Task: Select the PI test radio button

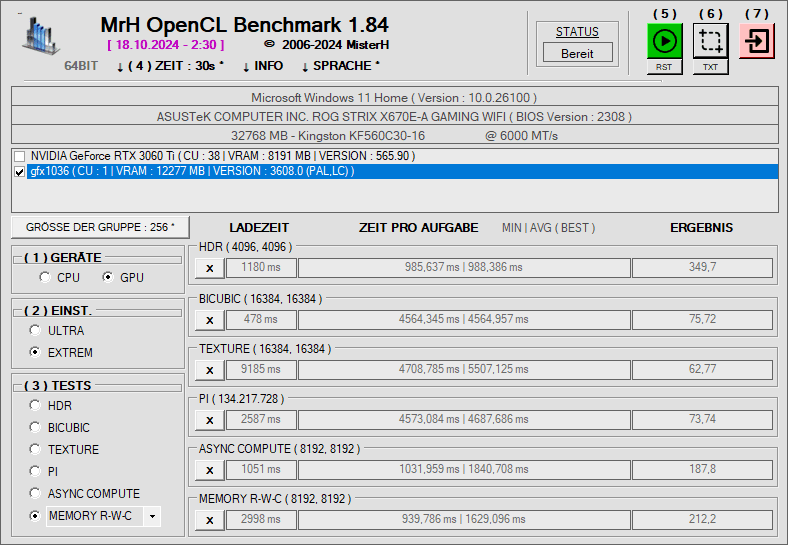Action: pyautogui.click(x=35, y=471)
